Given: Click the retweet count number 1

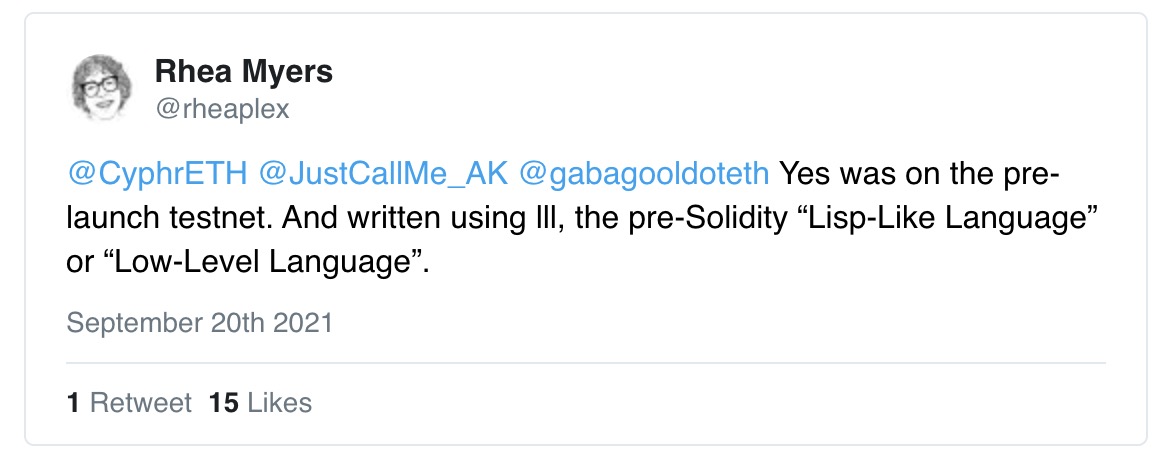Looking at the screenshot, I should 73,403.
